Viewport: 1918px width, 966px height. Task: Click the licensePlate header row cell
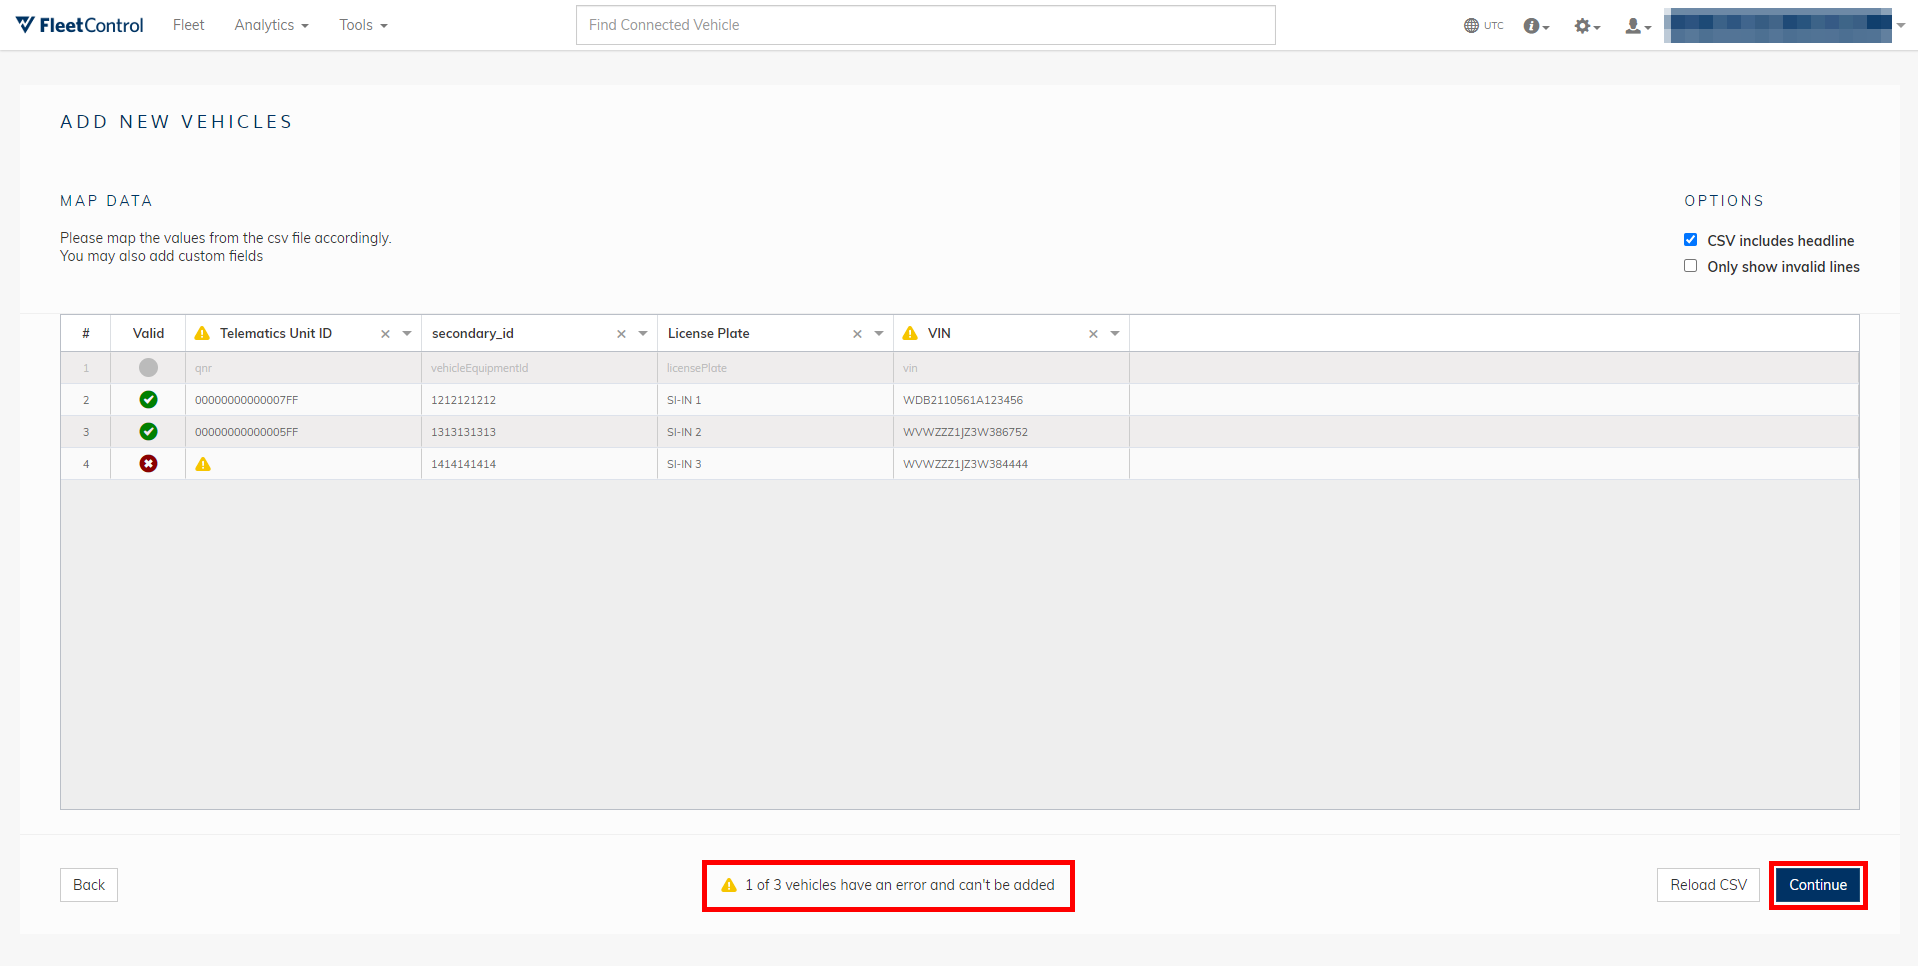tap(775, 368)
